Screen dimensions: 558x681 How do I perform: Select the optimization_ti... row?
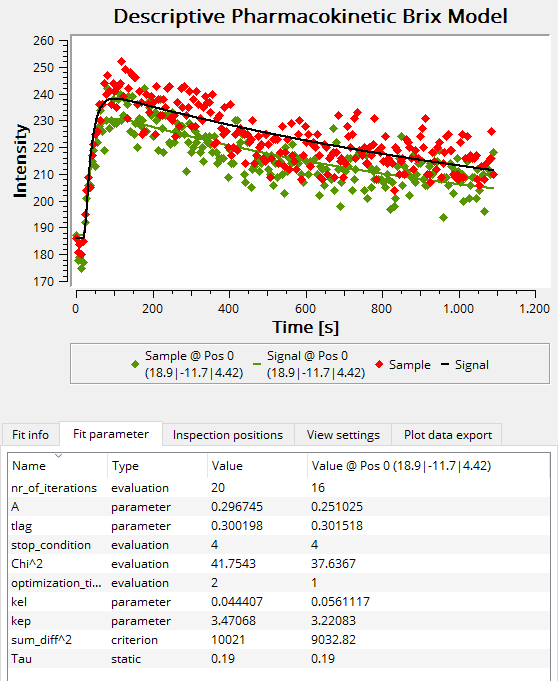pyautogui.click(x=279, y=583)
